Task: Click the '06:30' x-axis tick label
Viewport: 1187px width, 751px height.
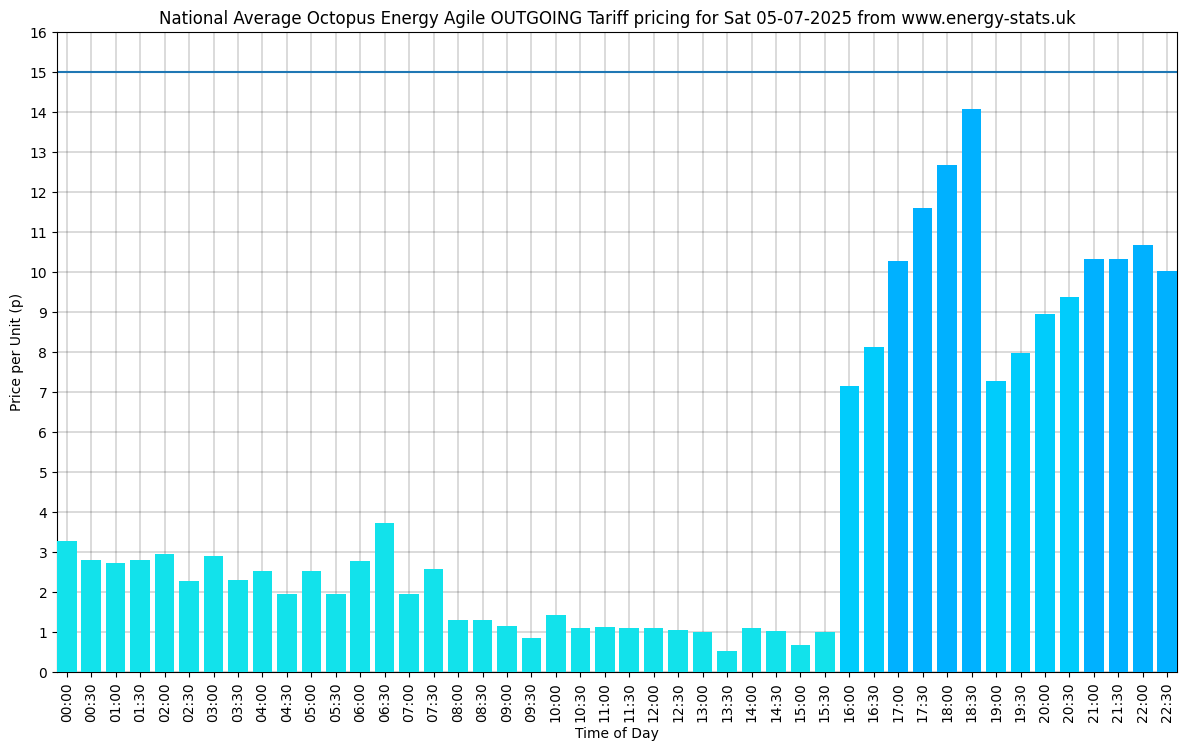Action: pos(384,702)
